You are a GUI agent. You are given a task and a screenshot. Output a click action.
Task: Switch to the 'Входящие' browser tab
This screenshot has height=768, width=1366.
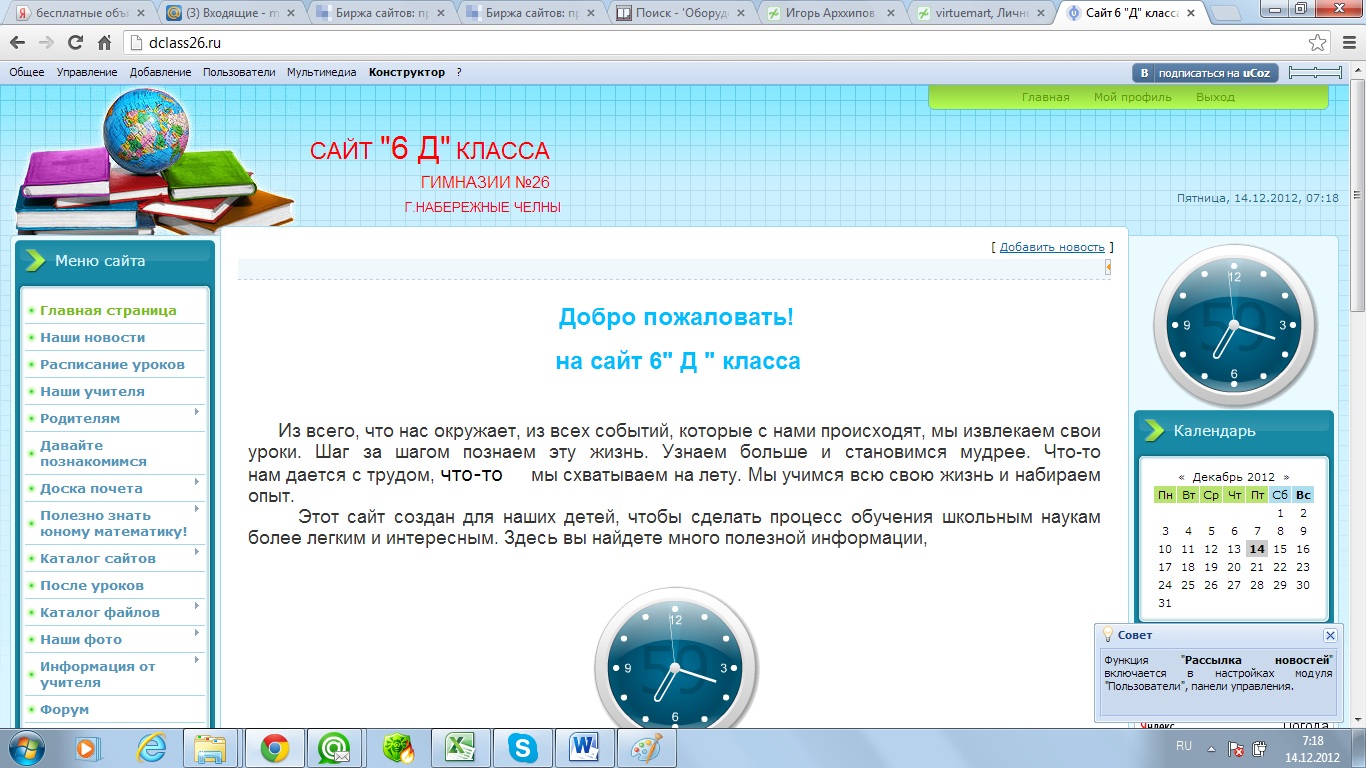[x=230, y=14]
